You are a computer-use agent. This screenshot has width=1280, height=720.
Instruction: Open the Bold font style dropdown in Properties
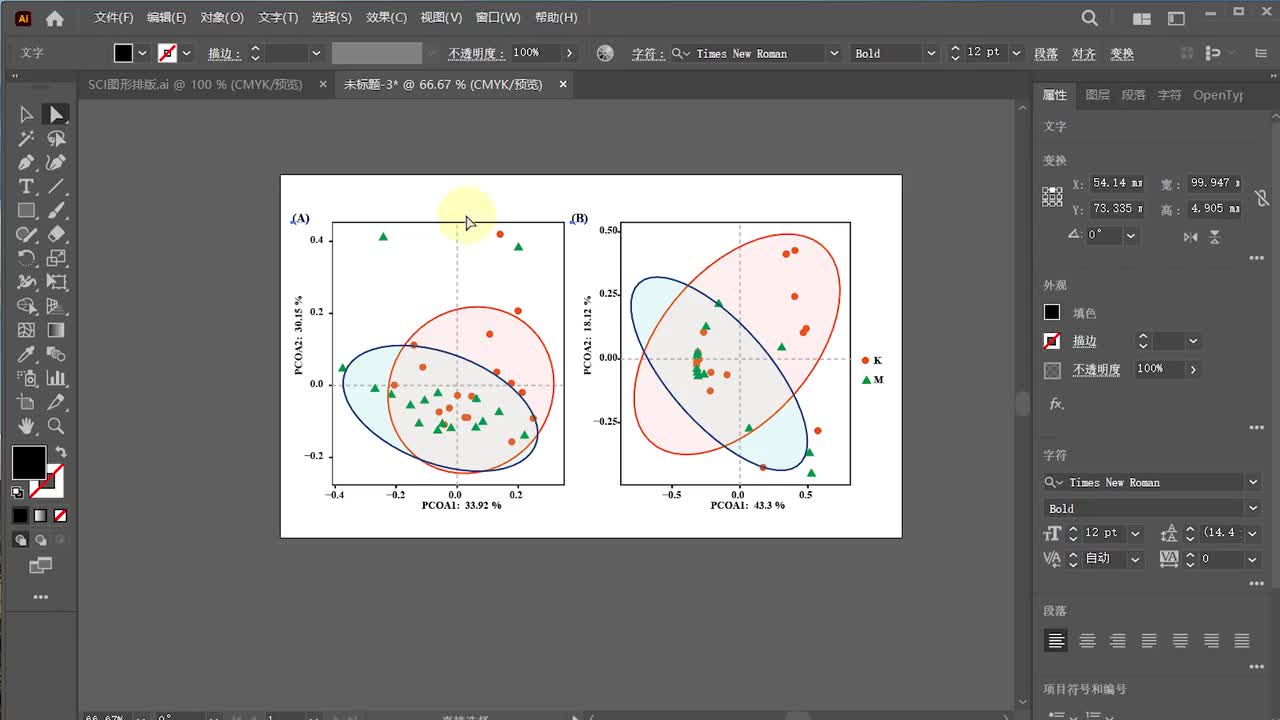(1253, 509)
